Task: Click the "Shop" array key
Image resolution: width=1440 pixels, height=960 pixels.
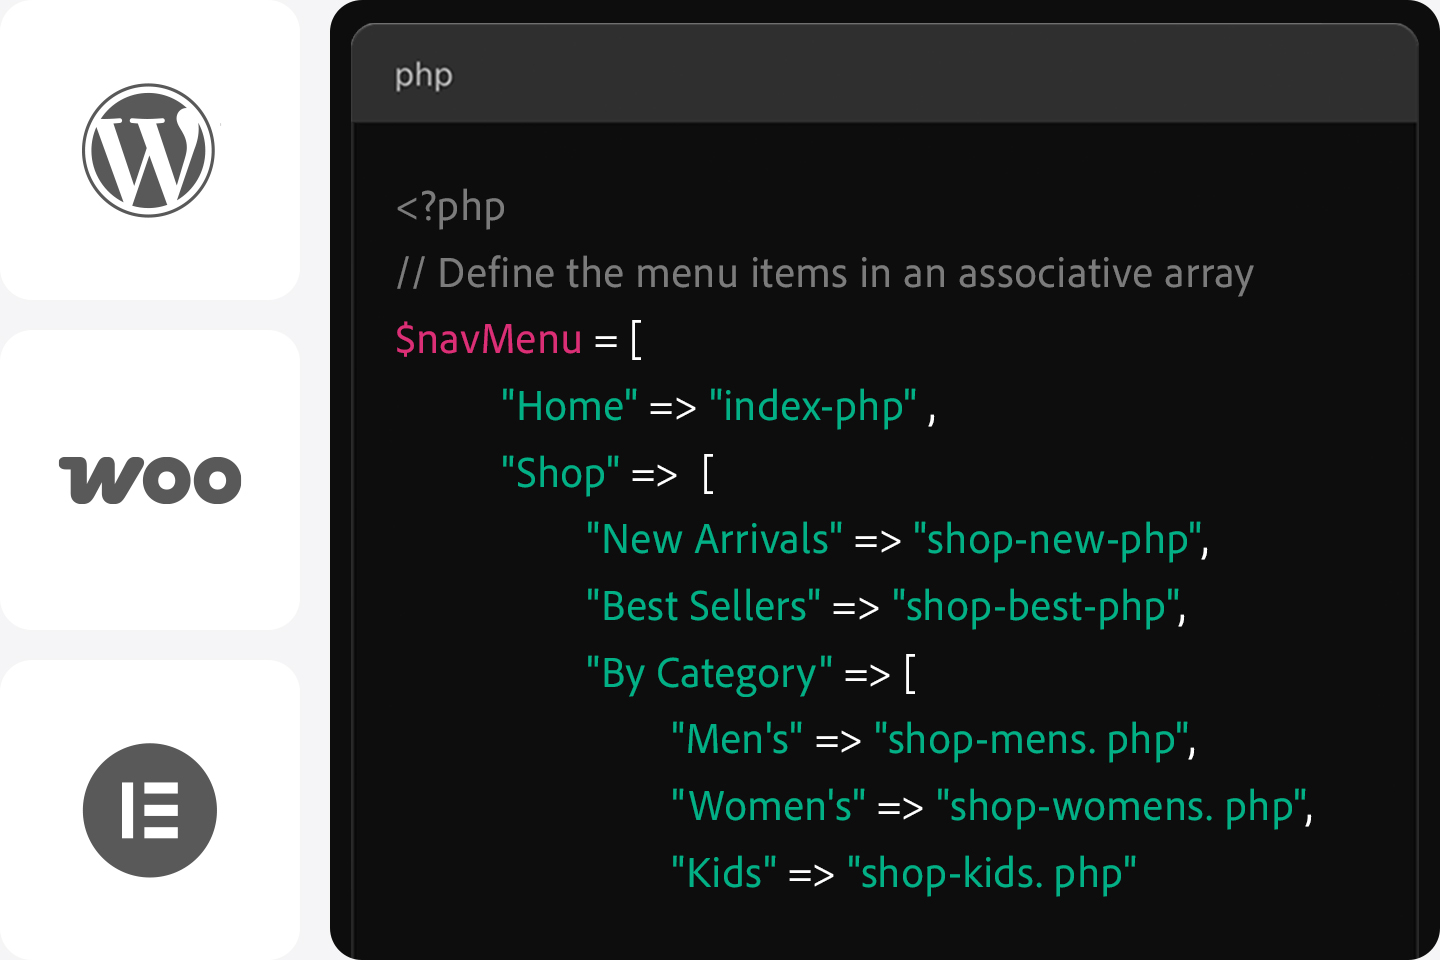Action: [560, 473]
